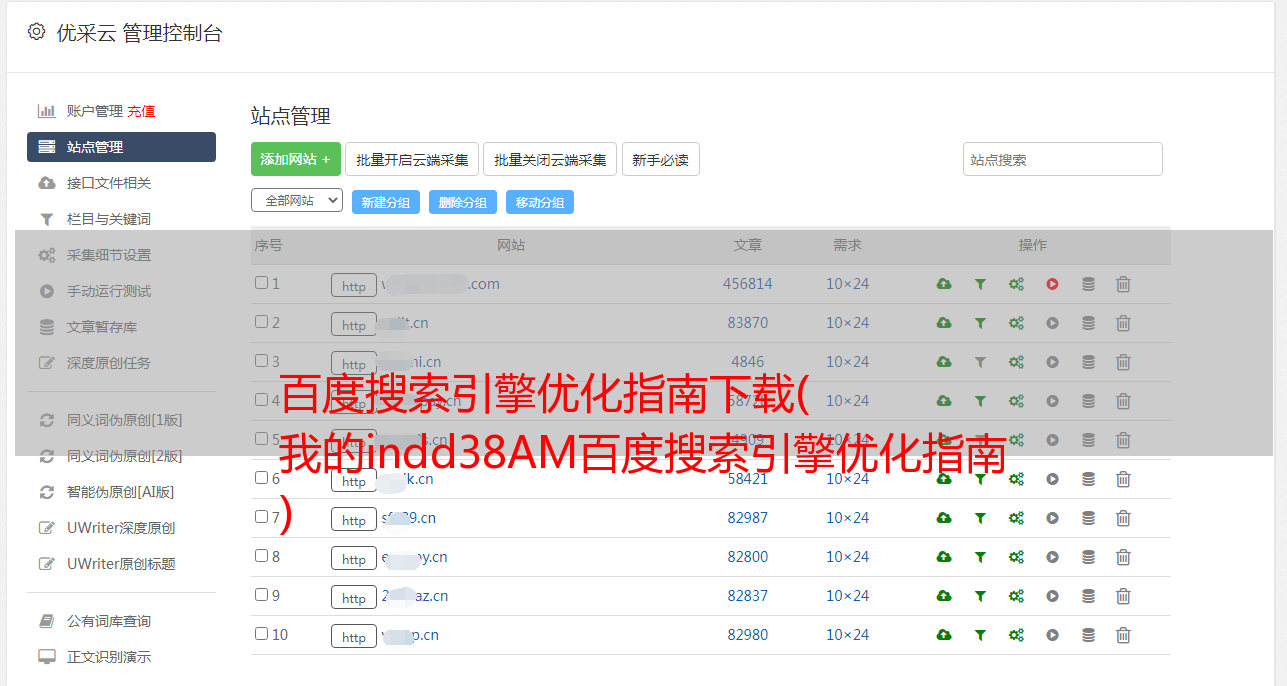This screenshot has width=1287, height=686.
Task: Click article count 82987
Action: click(748, 518)
